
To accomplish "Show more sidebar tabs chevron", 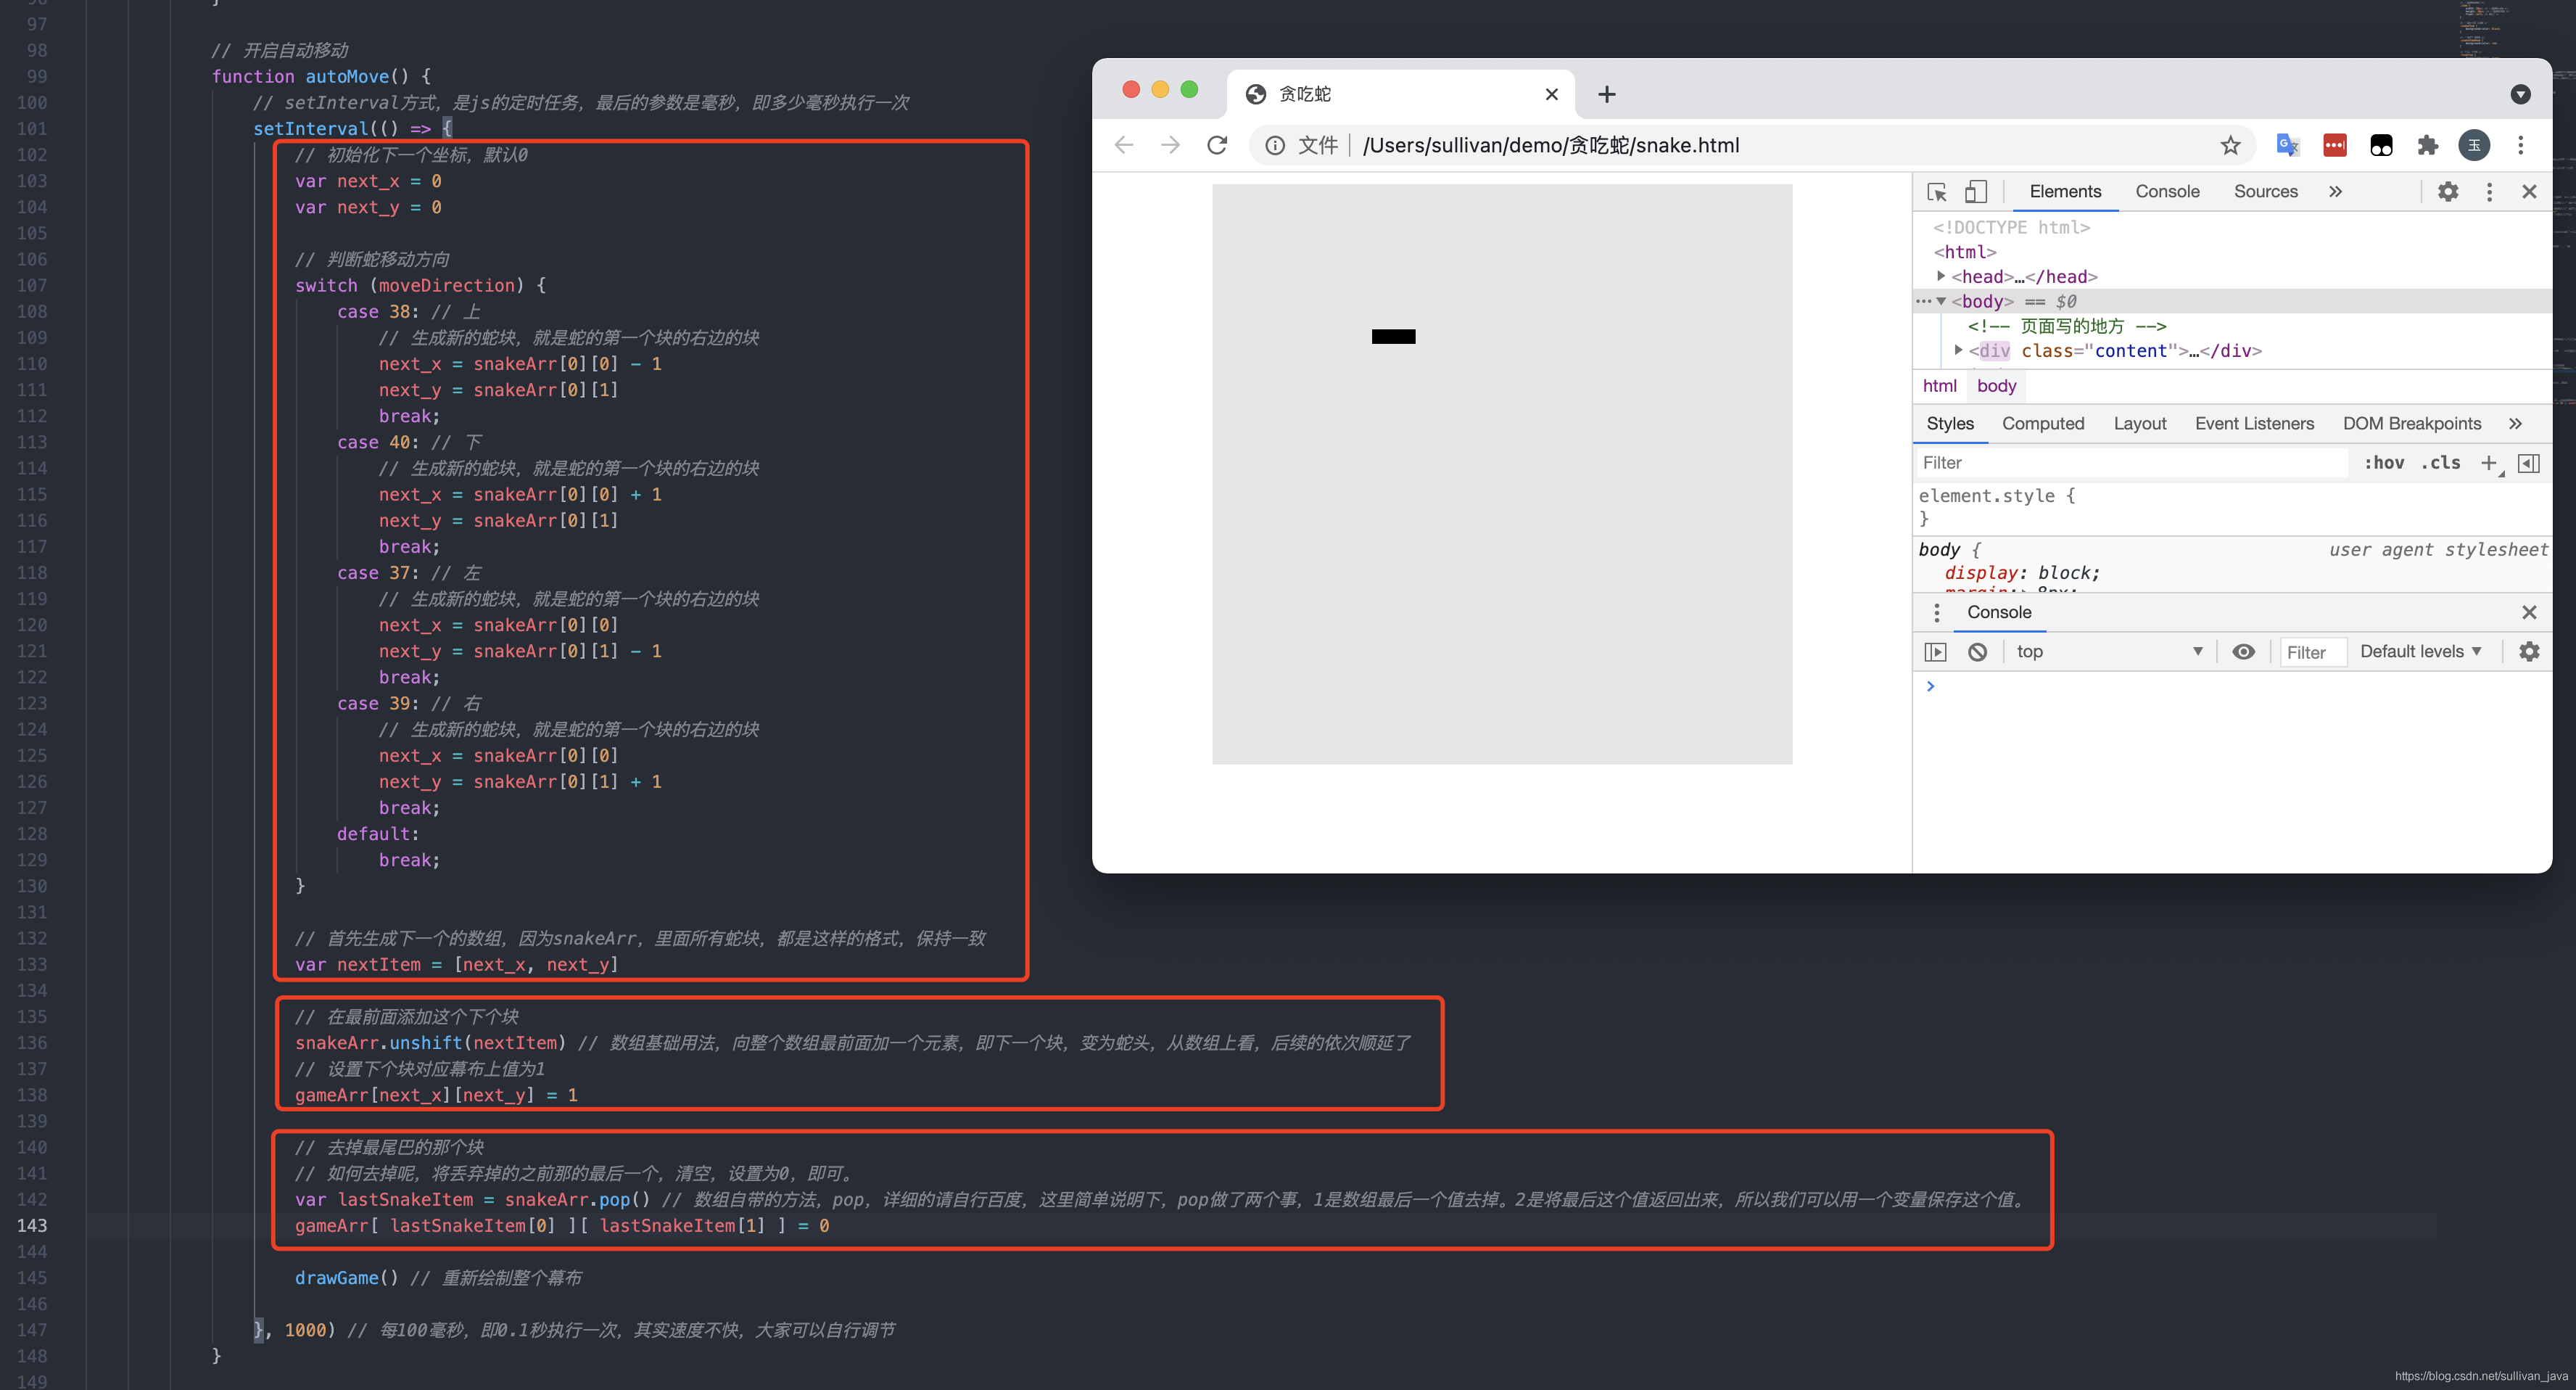I will tap(2515, 423).
